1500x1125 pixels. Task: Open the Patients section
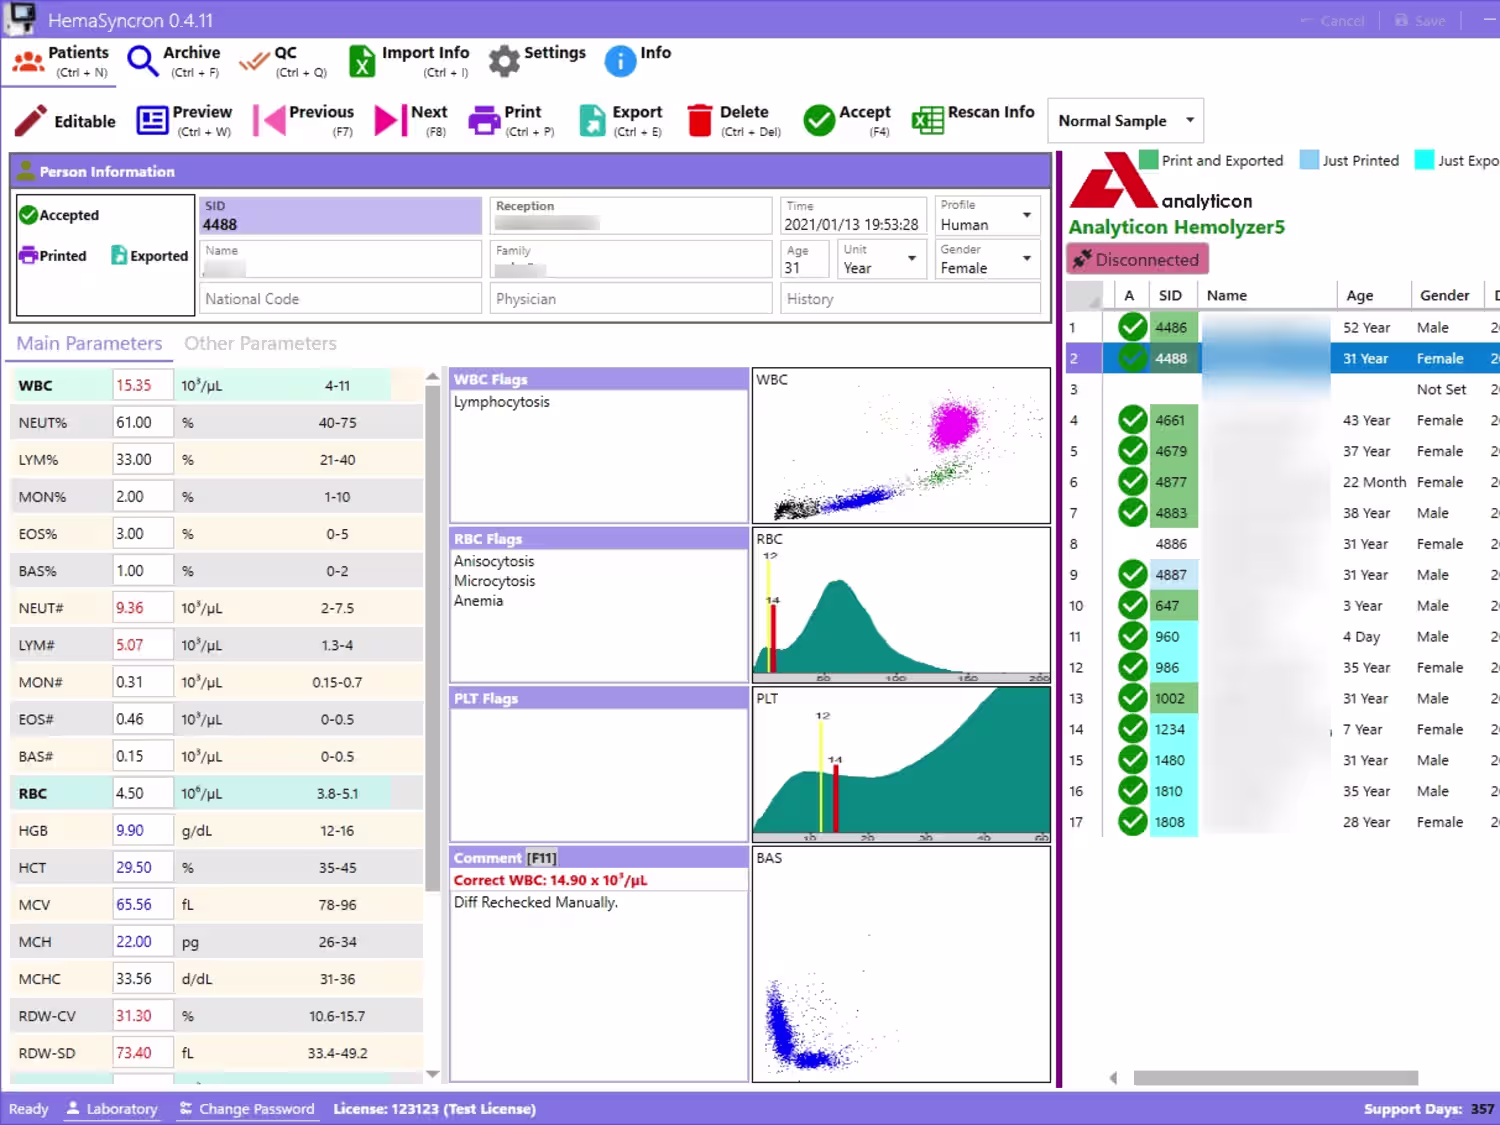point(60,62)
